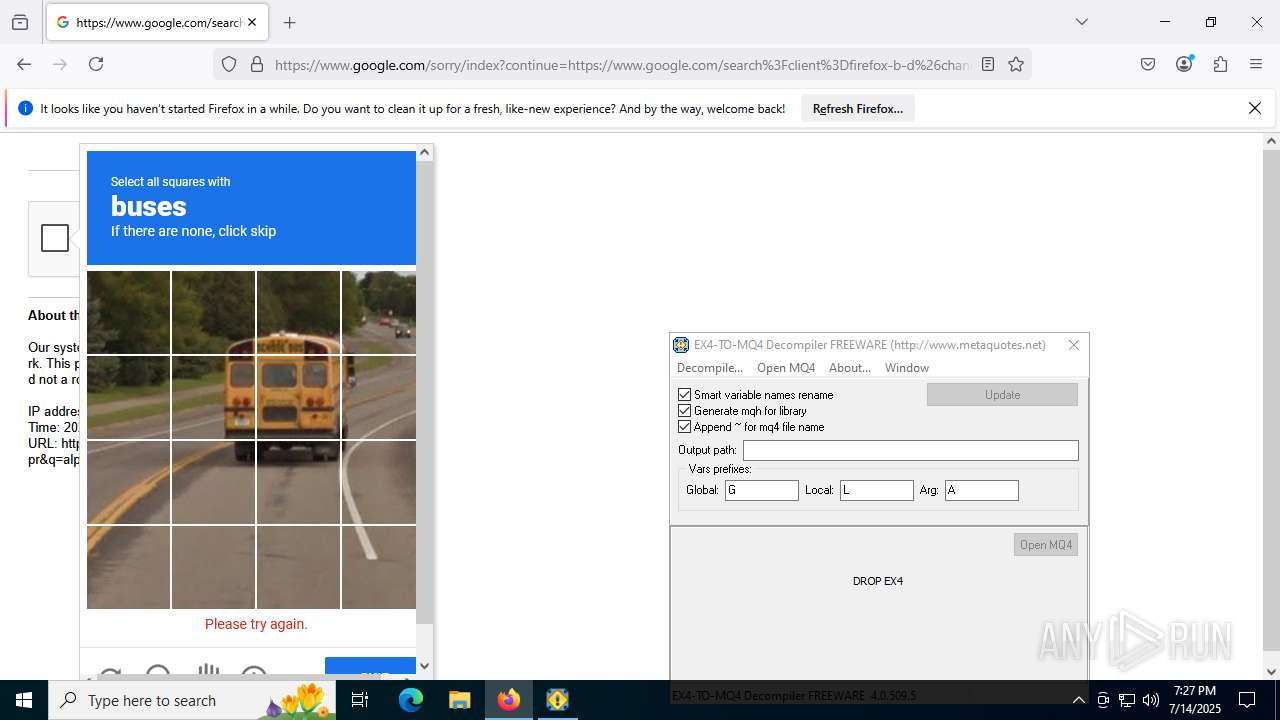Screen dimensions: 1280x720
Task: Switch to decompiler app on taskbar
Action: (x=557, y=700)
